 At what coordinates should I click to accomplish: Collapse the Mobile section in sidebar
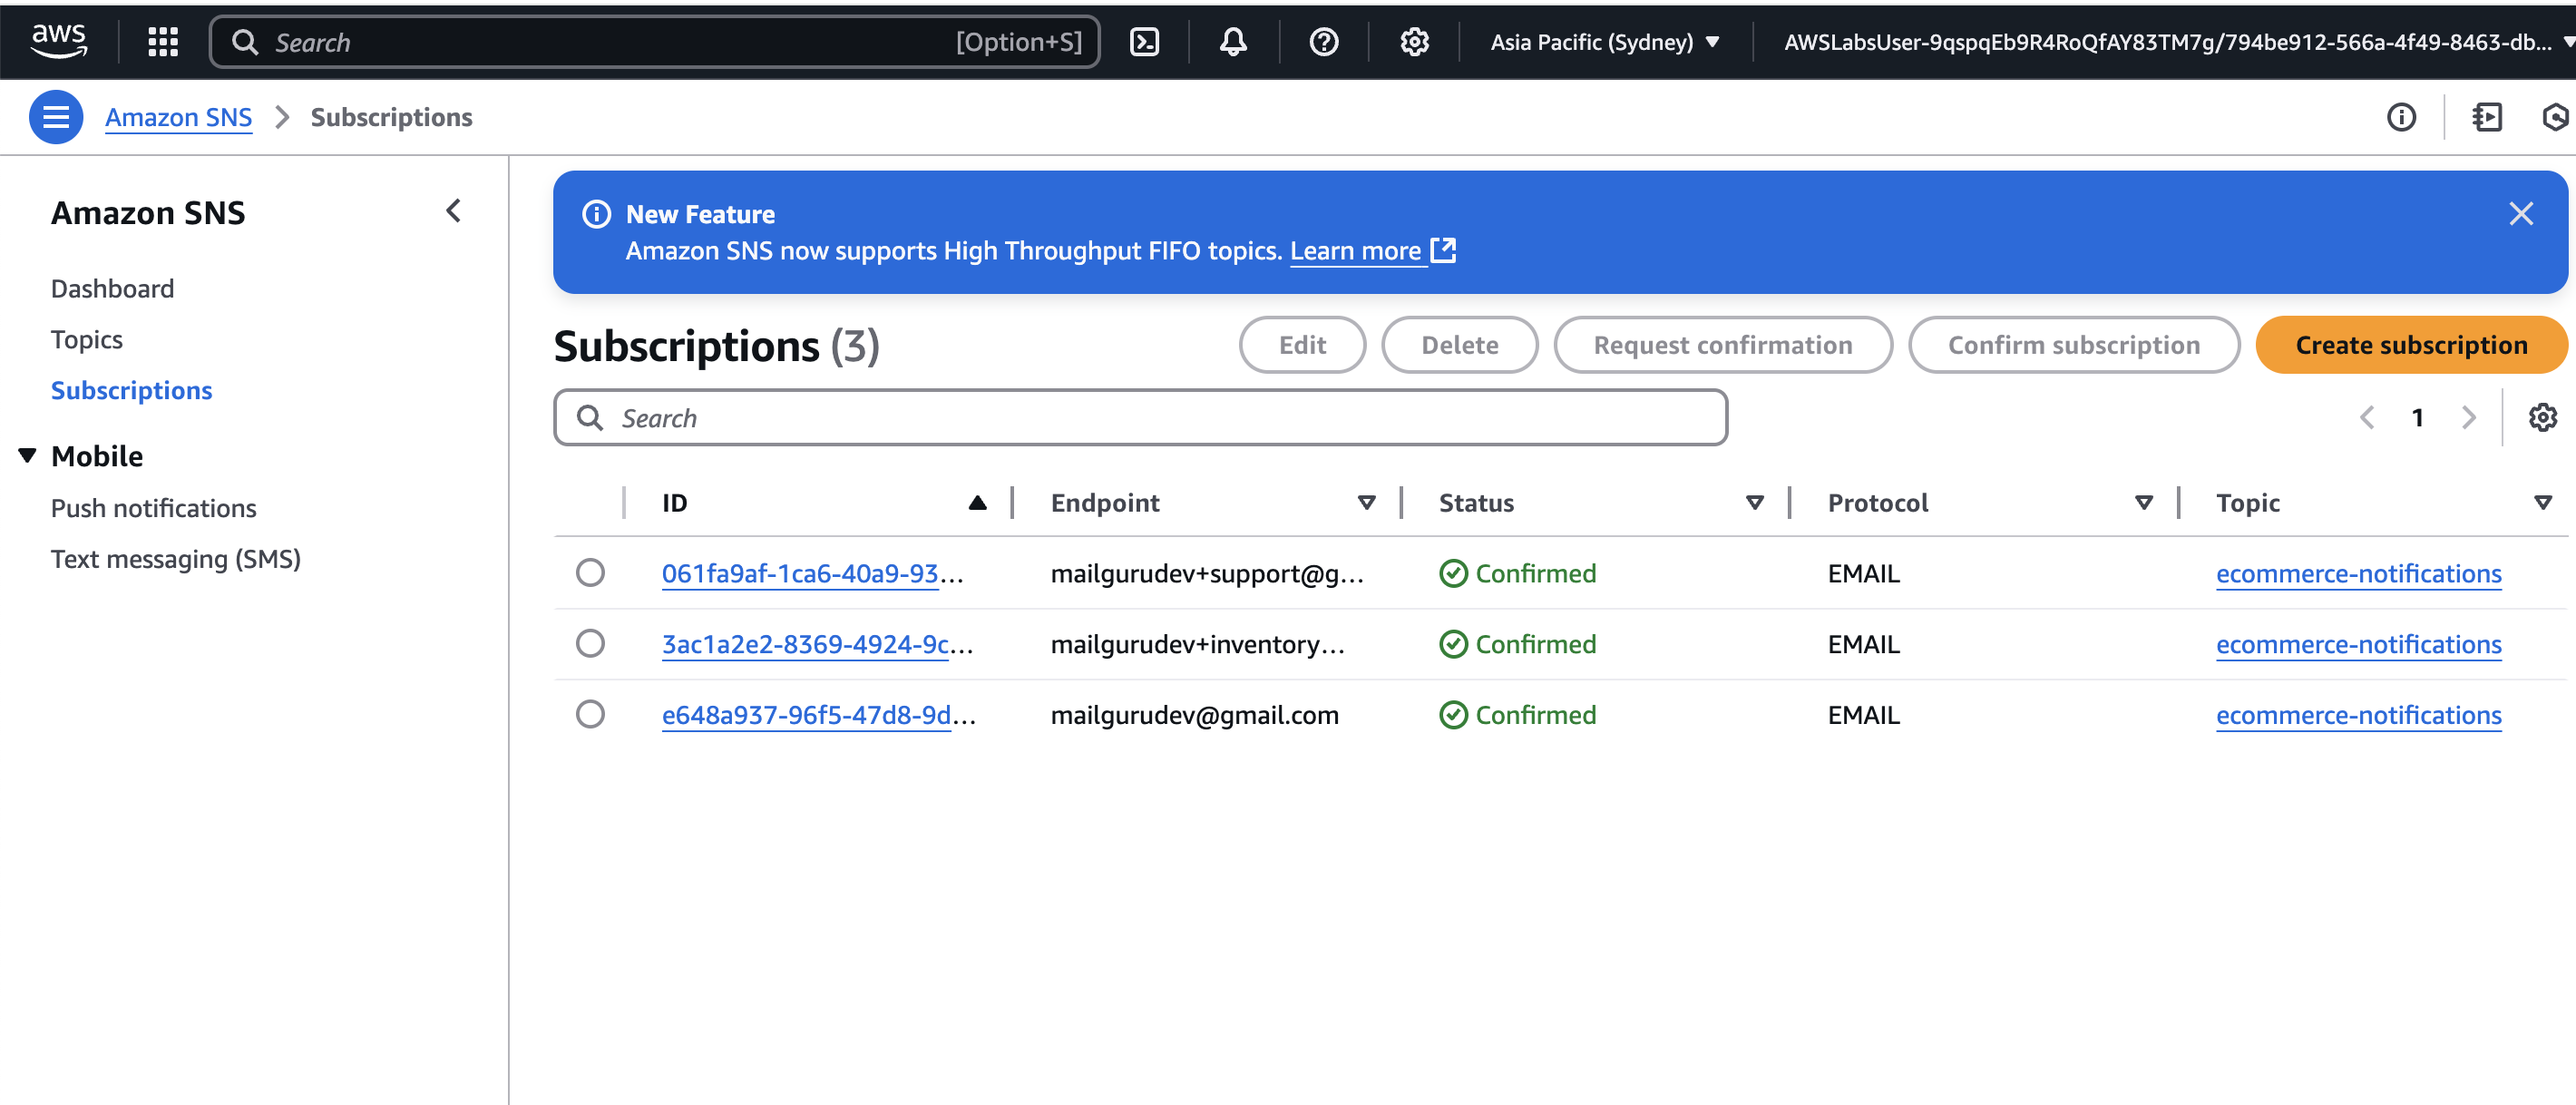pyautogui.click(x=28, y=456)
